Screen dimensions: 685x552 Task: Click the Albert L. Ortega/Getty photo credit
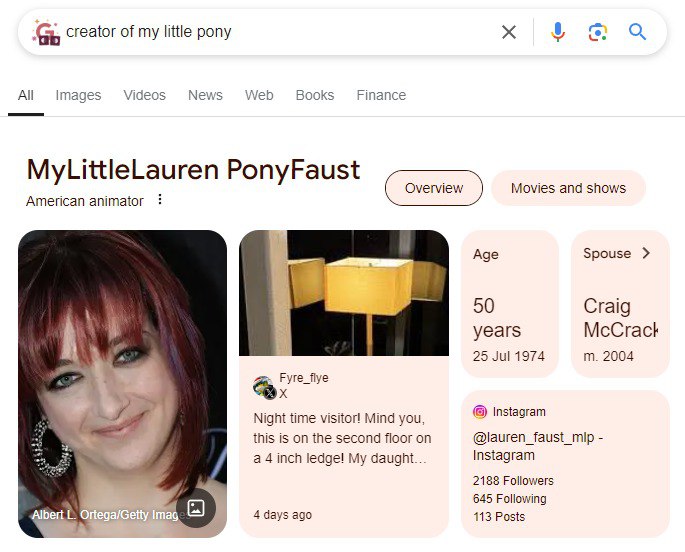click(x=109, y=514)
